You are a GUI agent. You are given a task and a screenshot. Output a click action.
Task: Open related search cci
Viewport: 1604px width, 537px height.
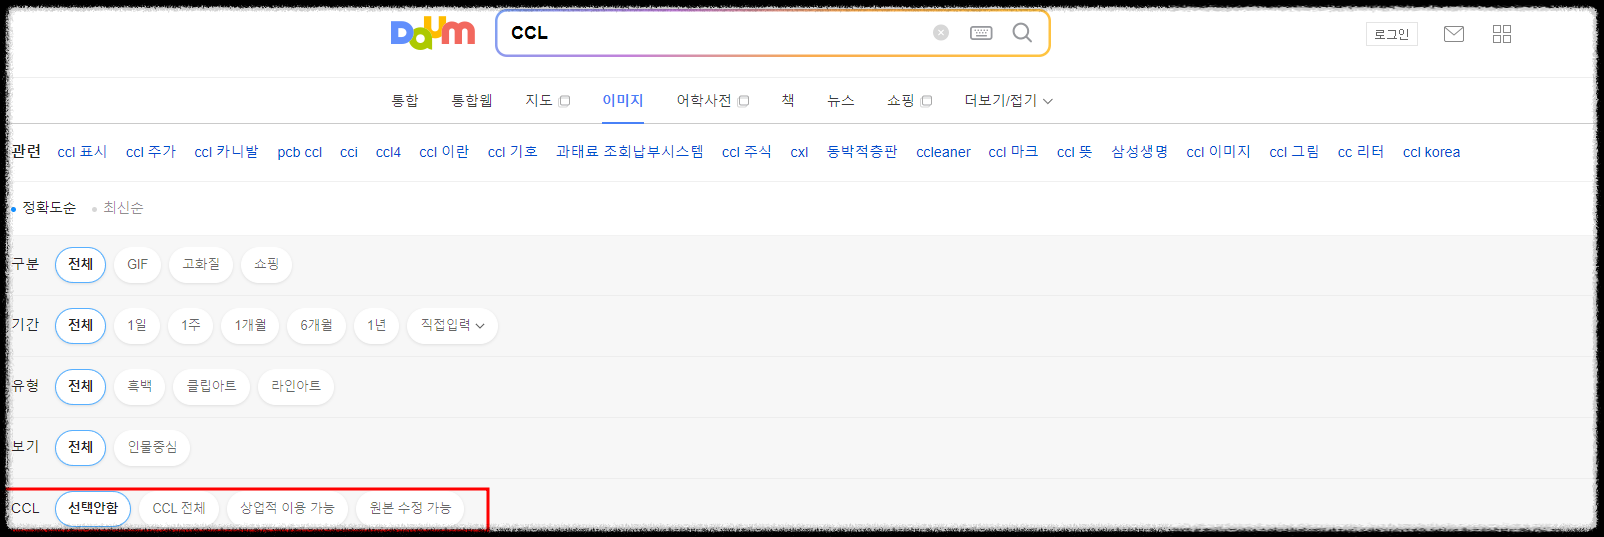click(x=349, y=152)
